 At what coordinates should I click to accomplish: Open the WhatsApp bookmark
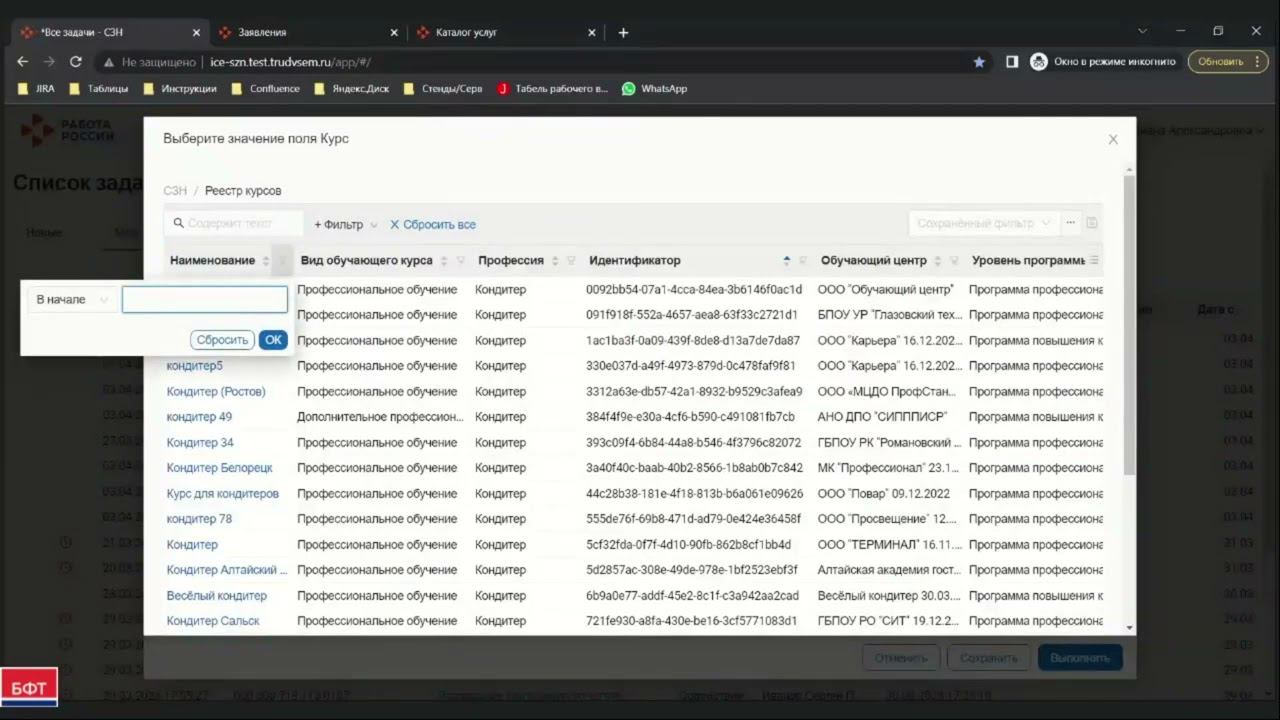[655, 88]
